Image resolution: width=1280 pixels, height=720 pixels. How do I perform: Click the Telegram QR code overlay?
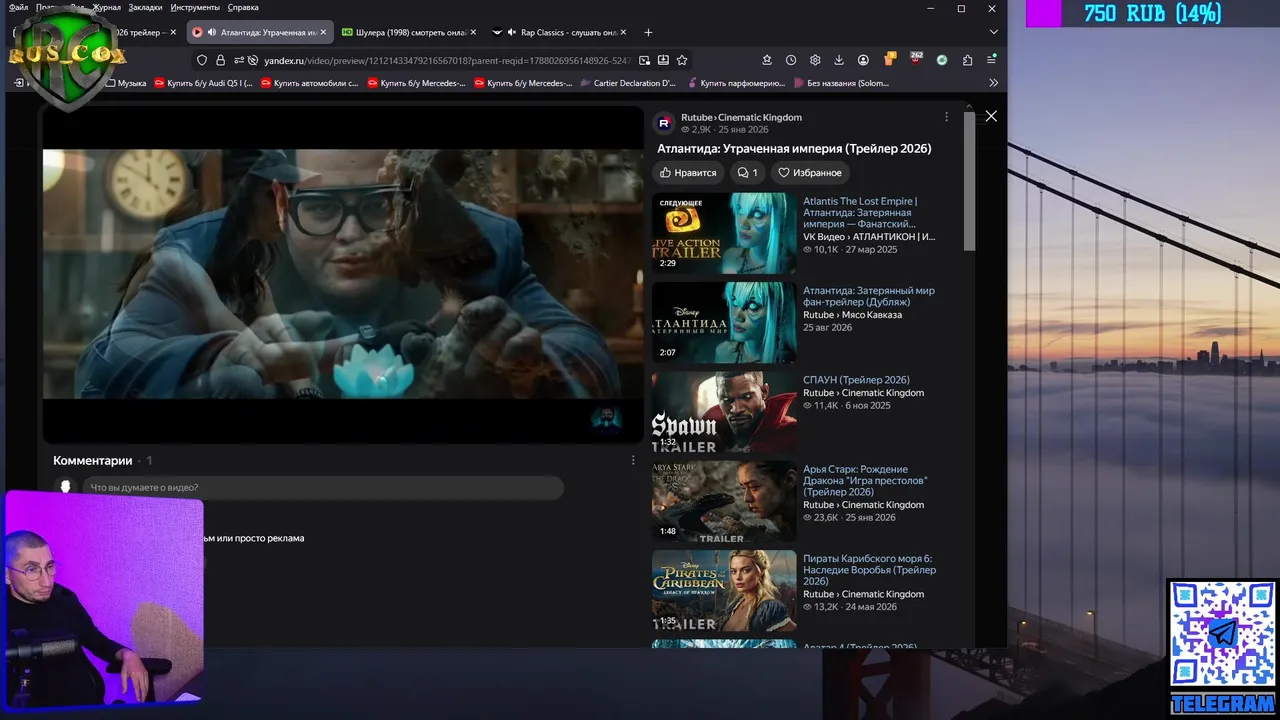click(1223, 635)
